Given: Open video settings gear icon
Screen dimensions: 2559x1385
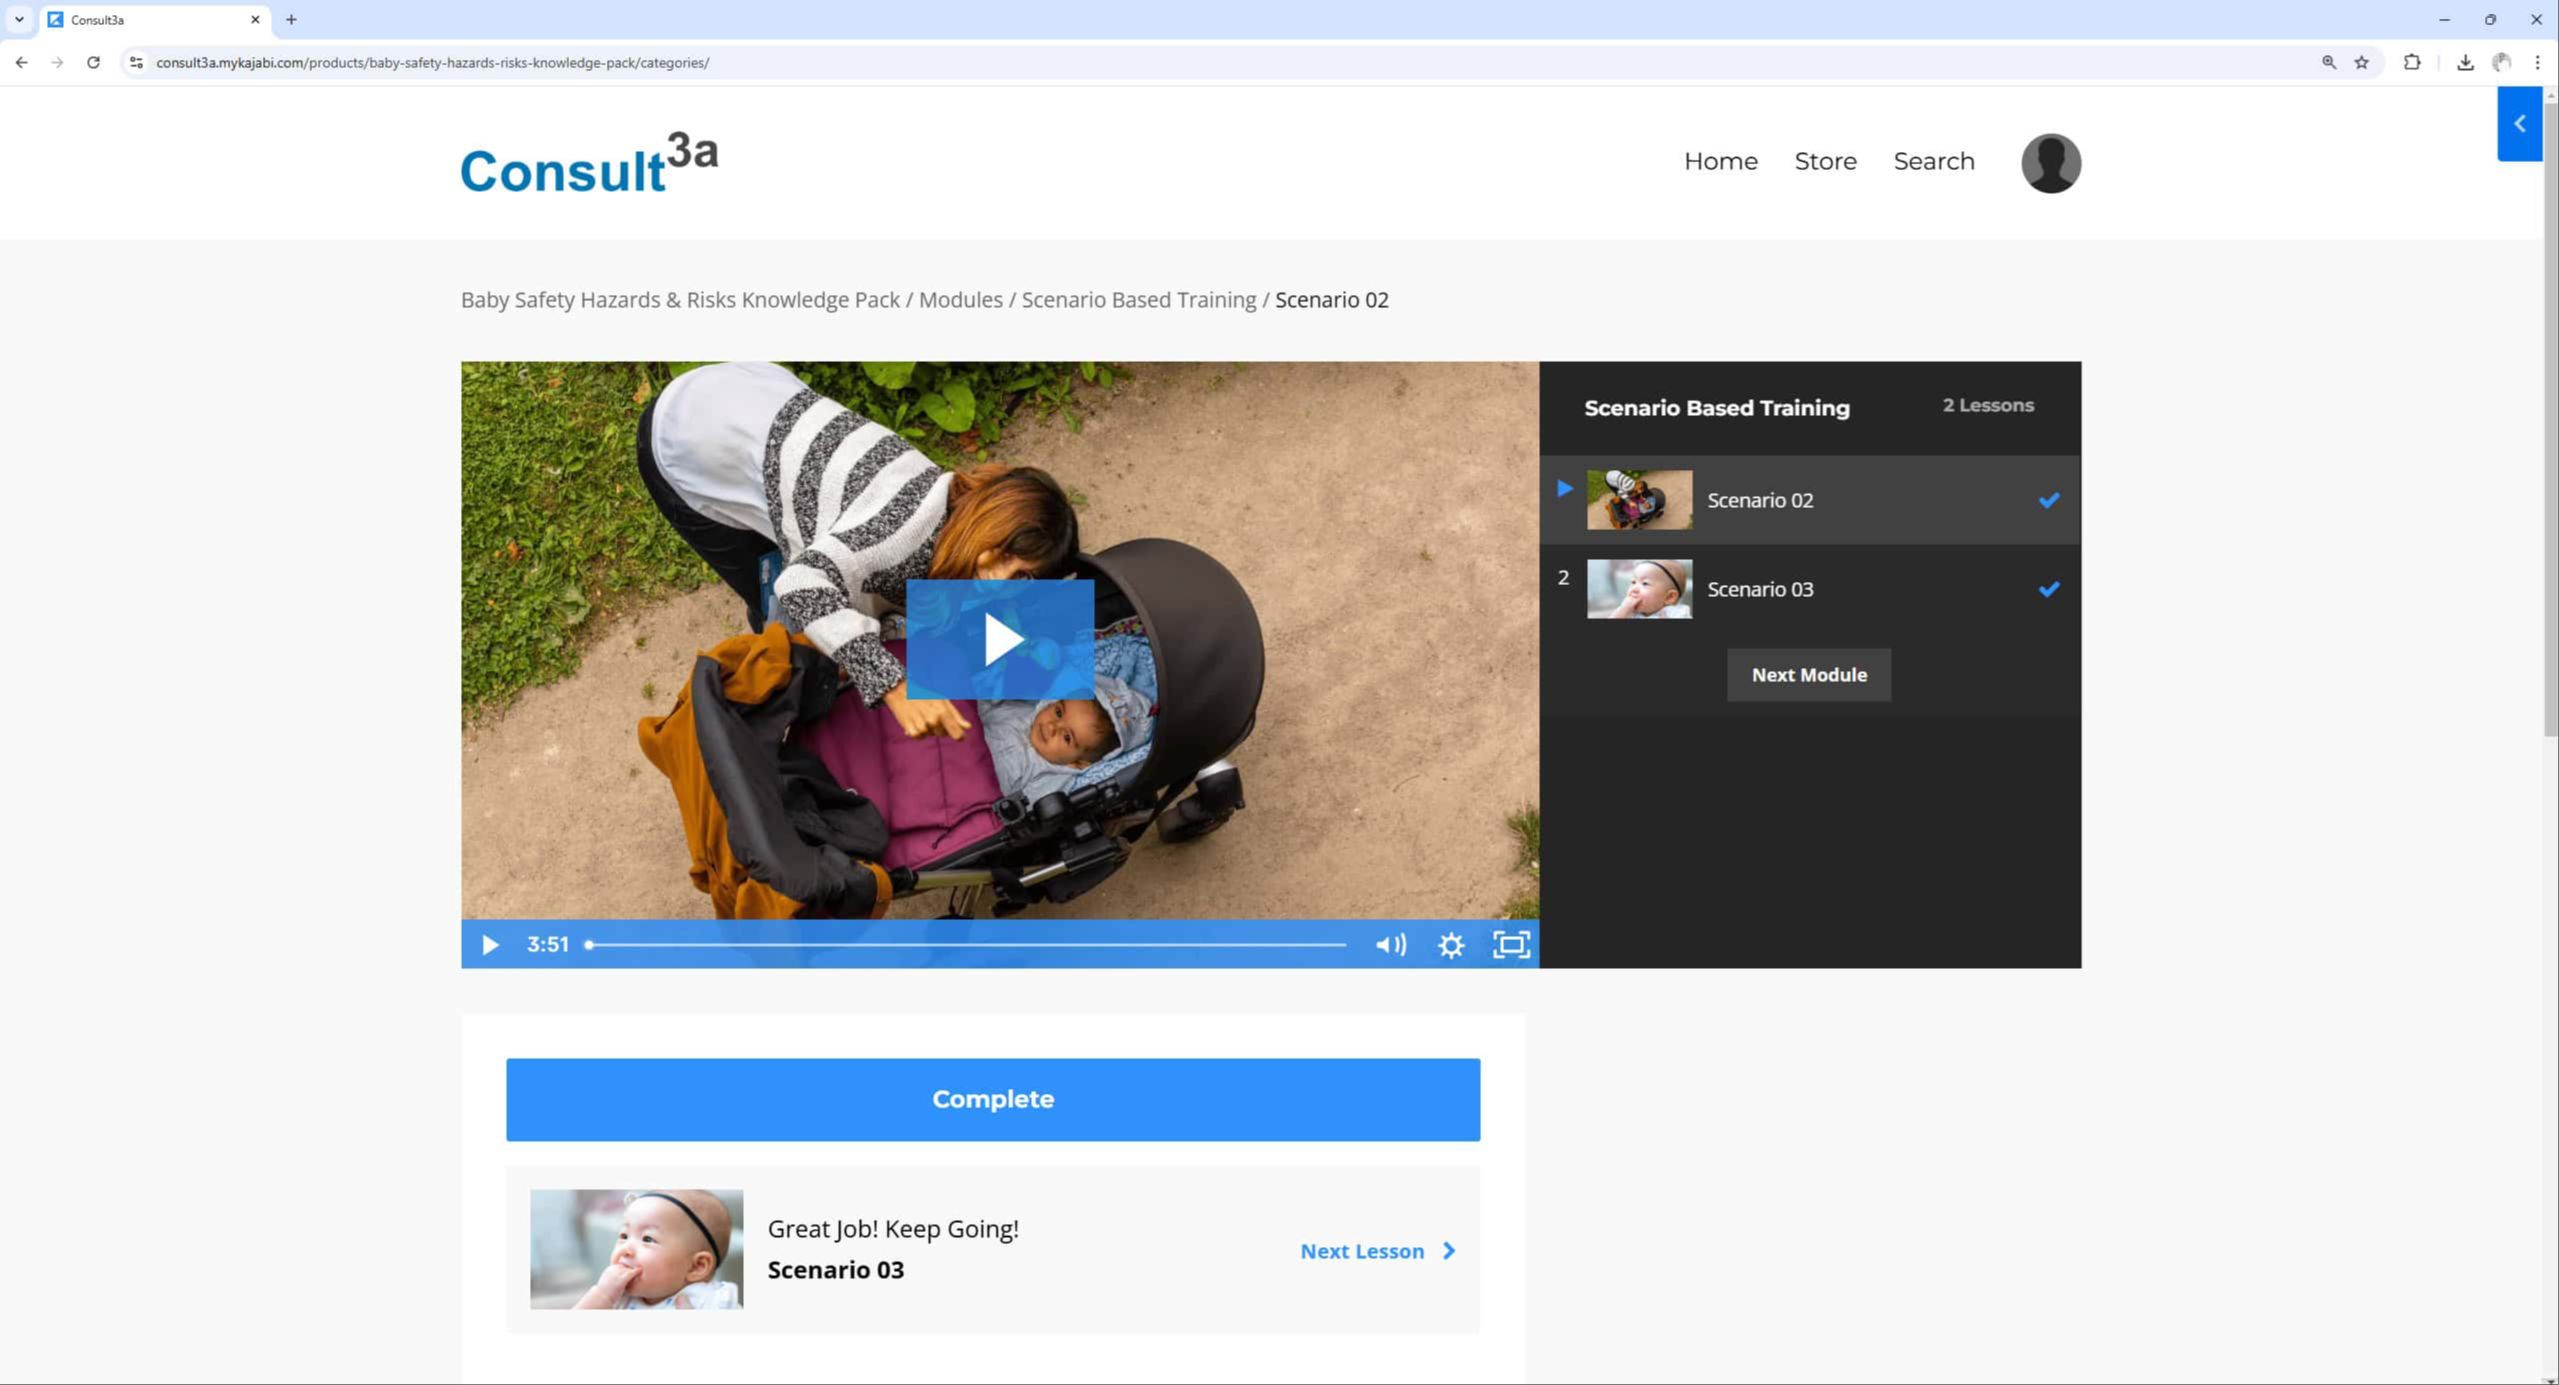Looking at the screenshot, I should 1450,944.
